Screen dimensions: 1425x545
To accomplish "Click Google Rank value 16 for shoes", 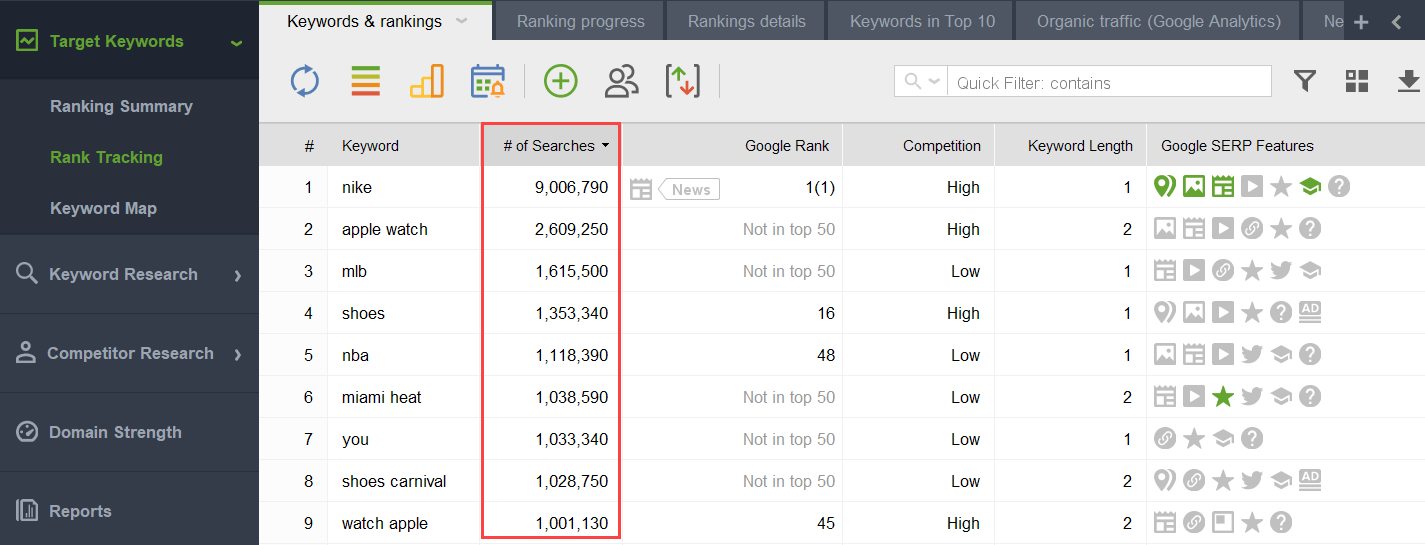I will point(826,313).
